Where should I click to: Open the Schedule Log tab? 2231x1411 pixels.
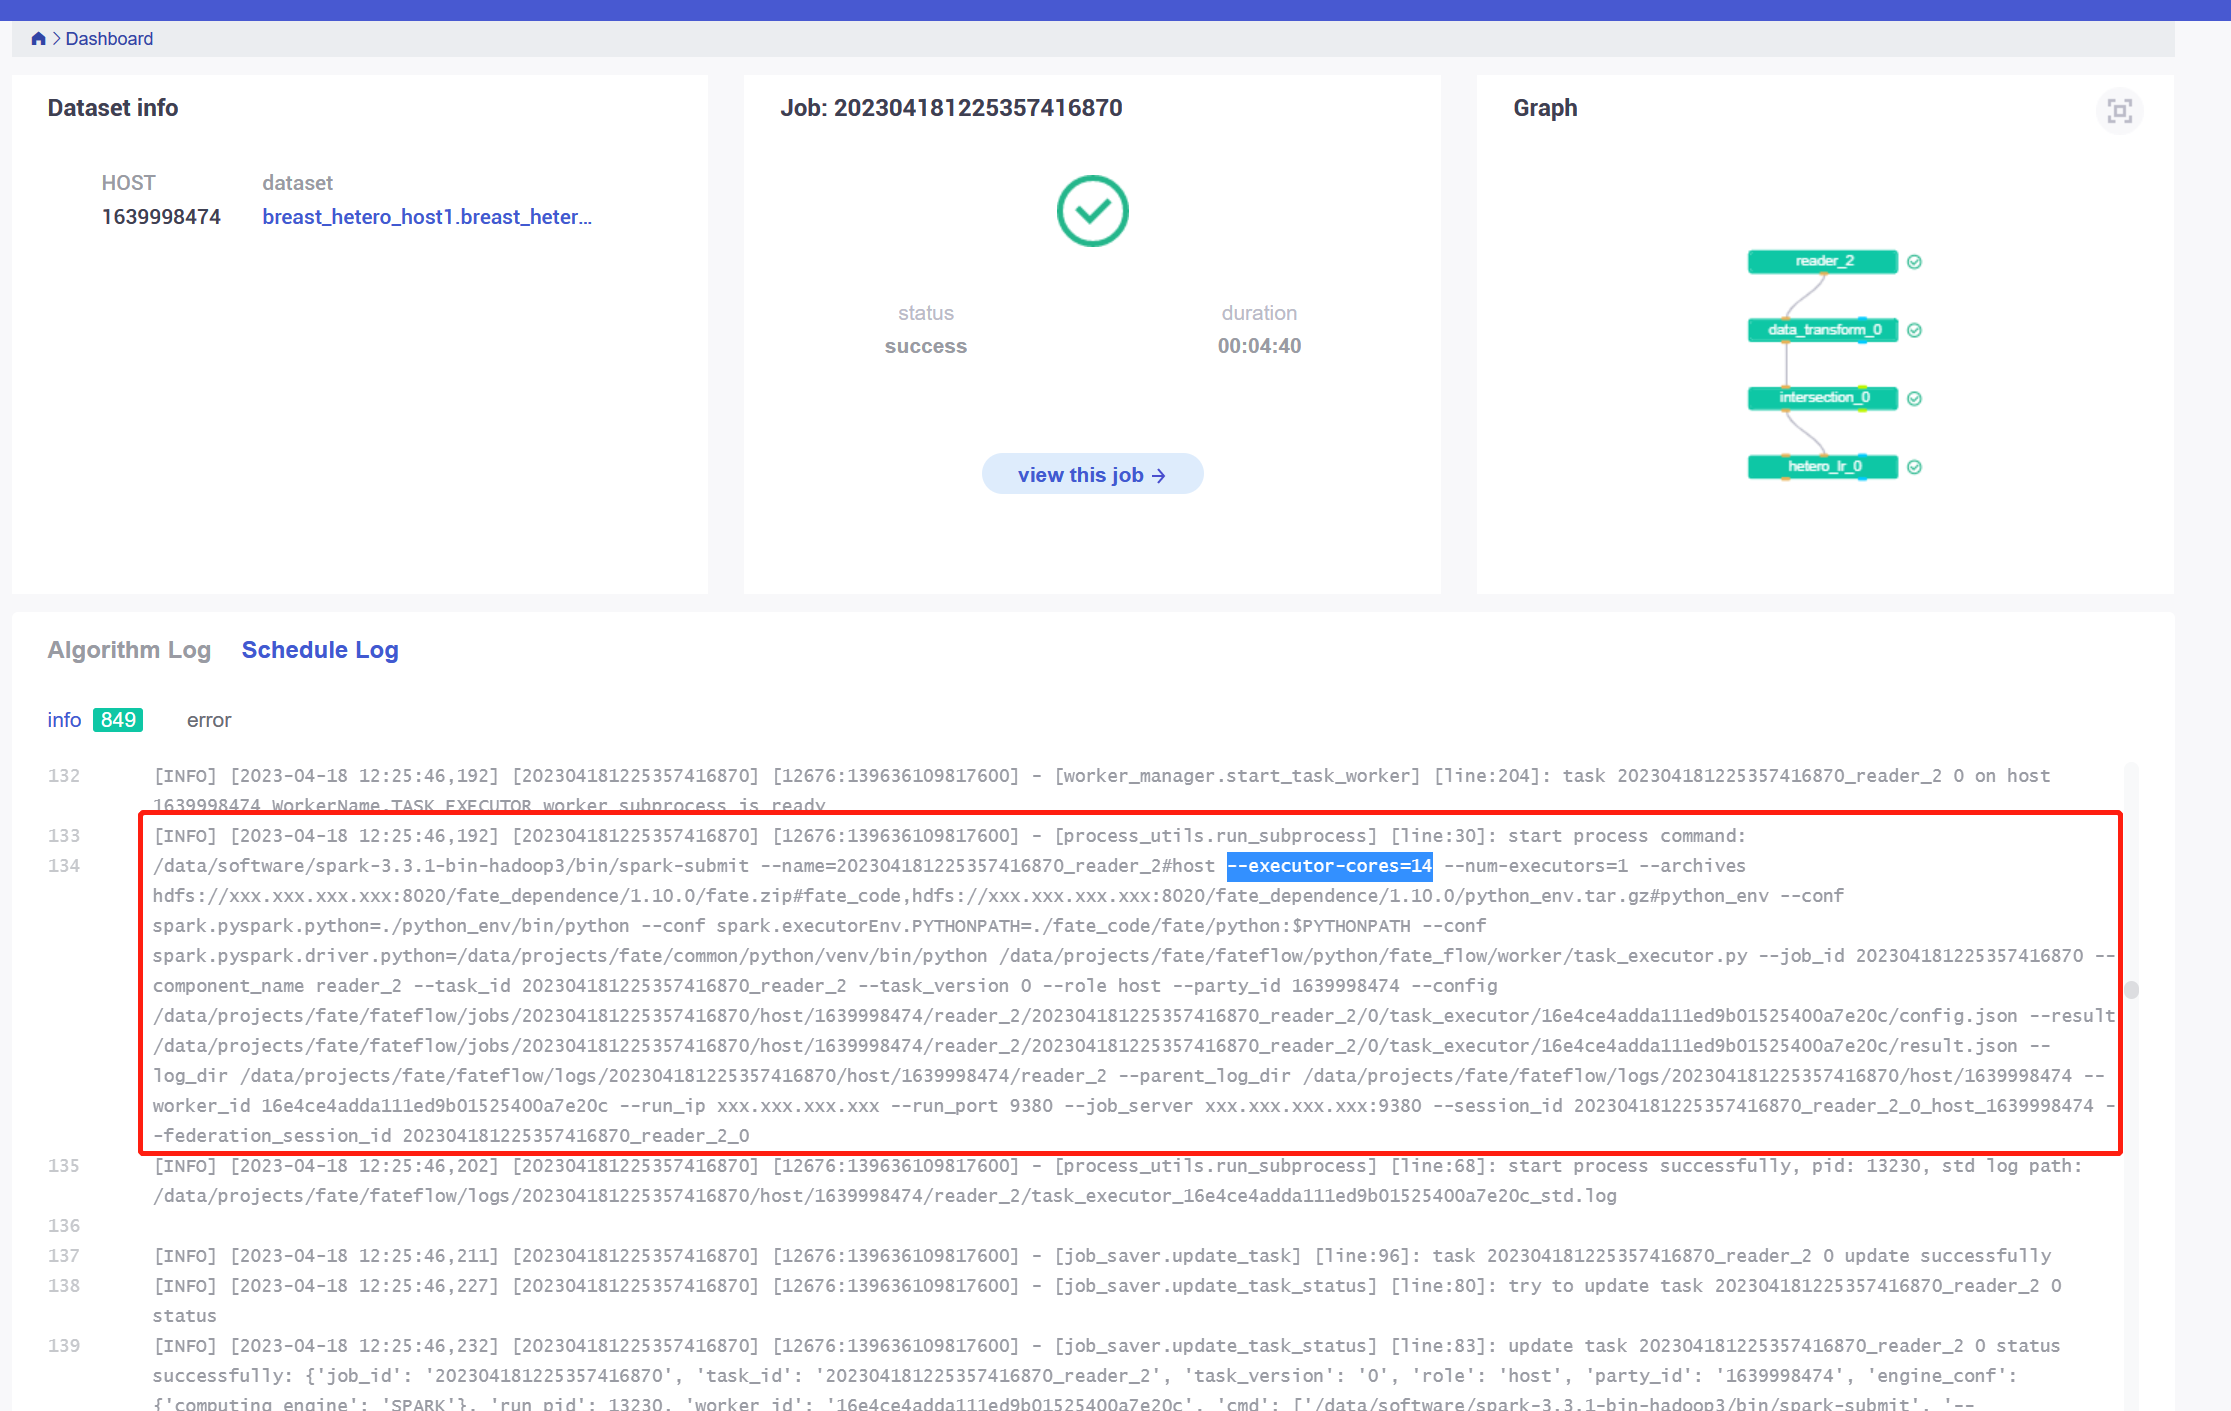[320, 650]
